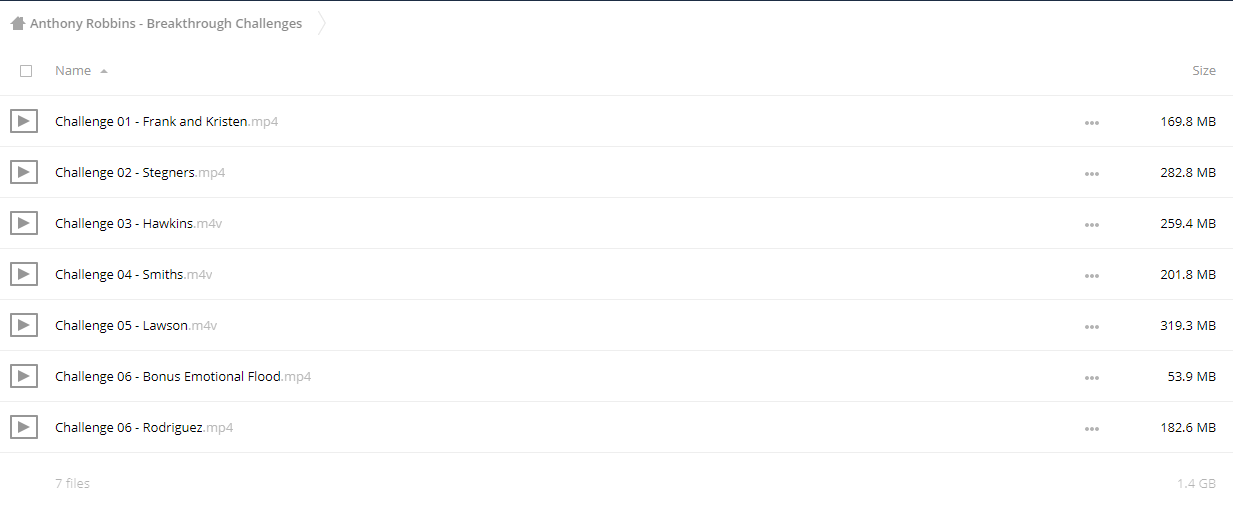Image resolution: width=1233 pixels, height=528 pixels.
Task: Open the Anthony Robbins - Breakthrough Challenges breadcrumb
Action: 166,23
